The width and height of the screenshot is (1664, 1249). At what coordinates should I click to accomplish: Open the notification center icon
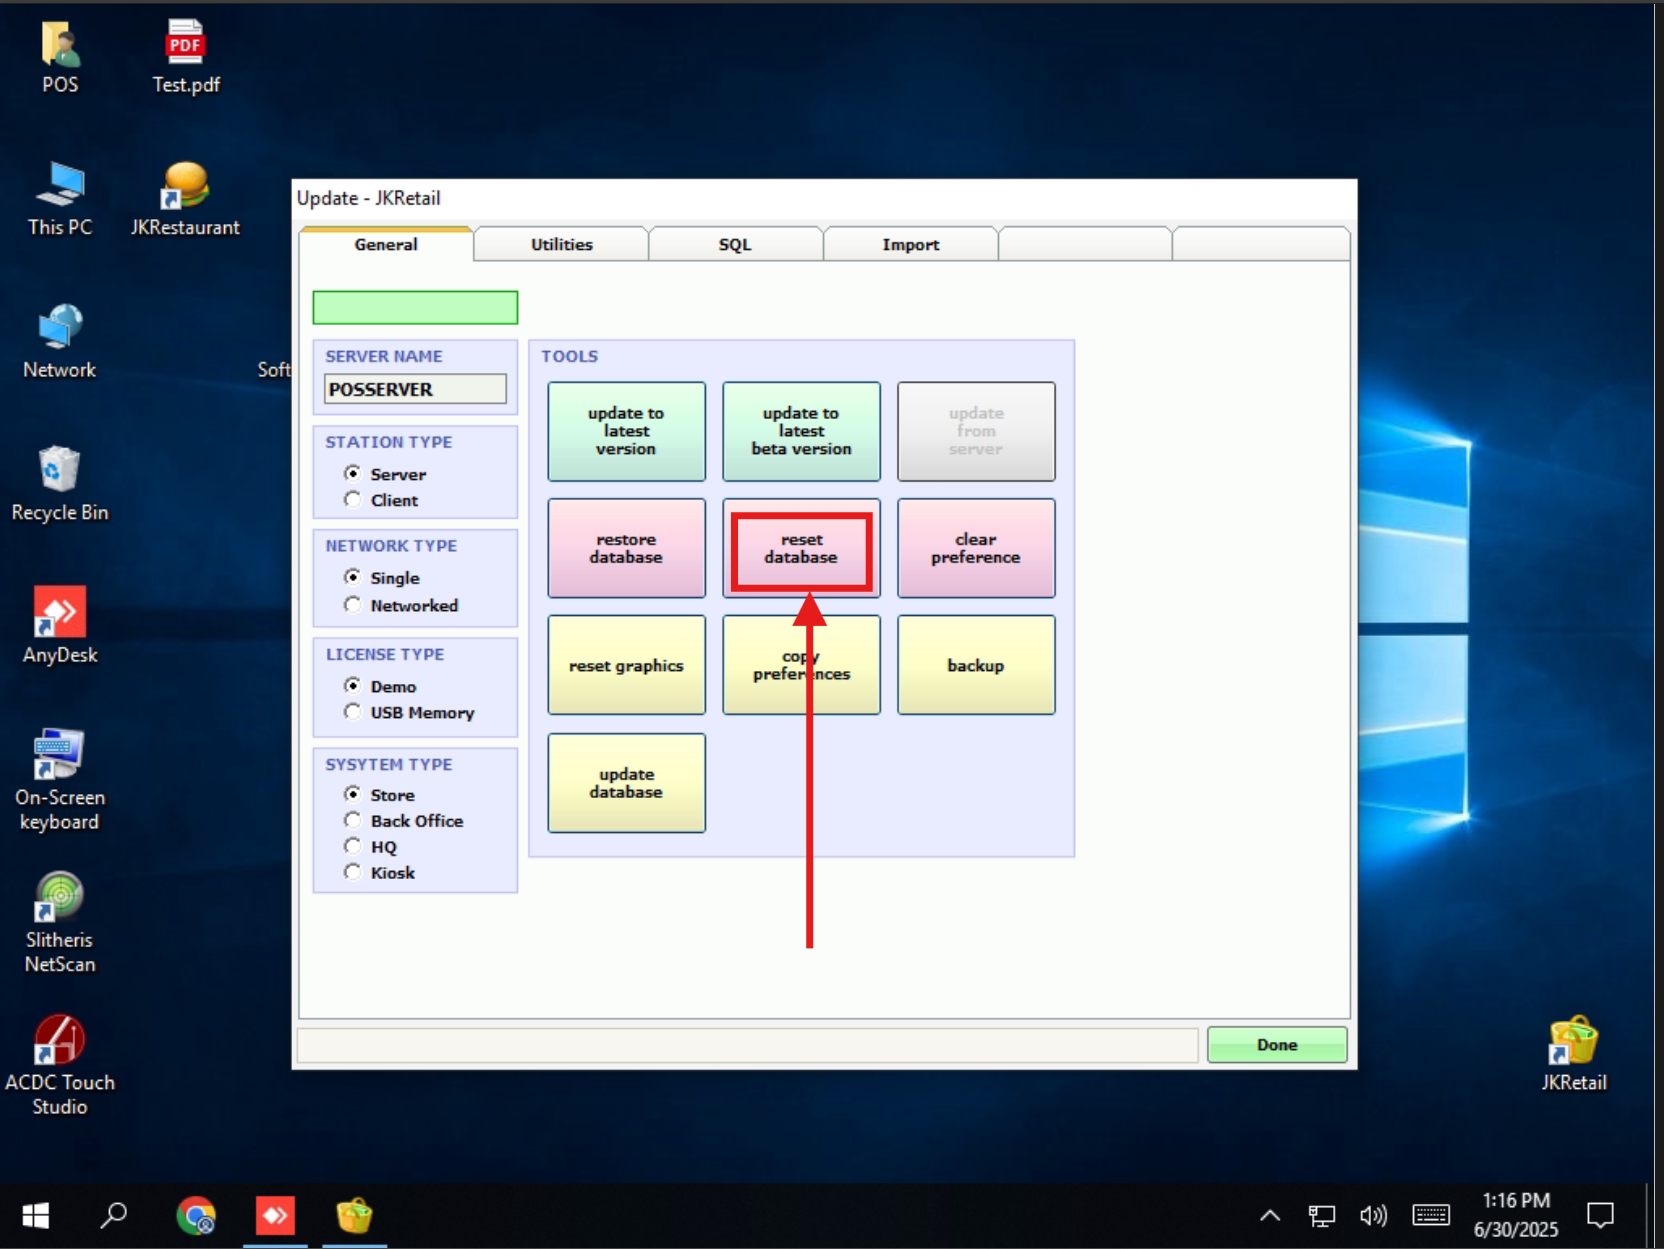pos(1601,1216)
